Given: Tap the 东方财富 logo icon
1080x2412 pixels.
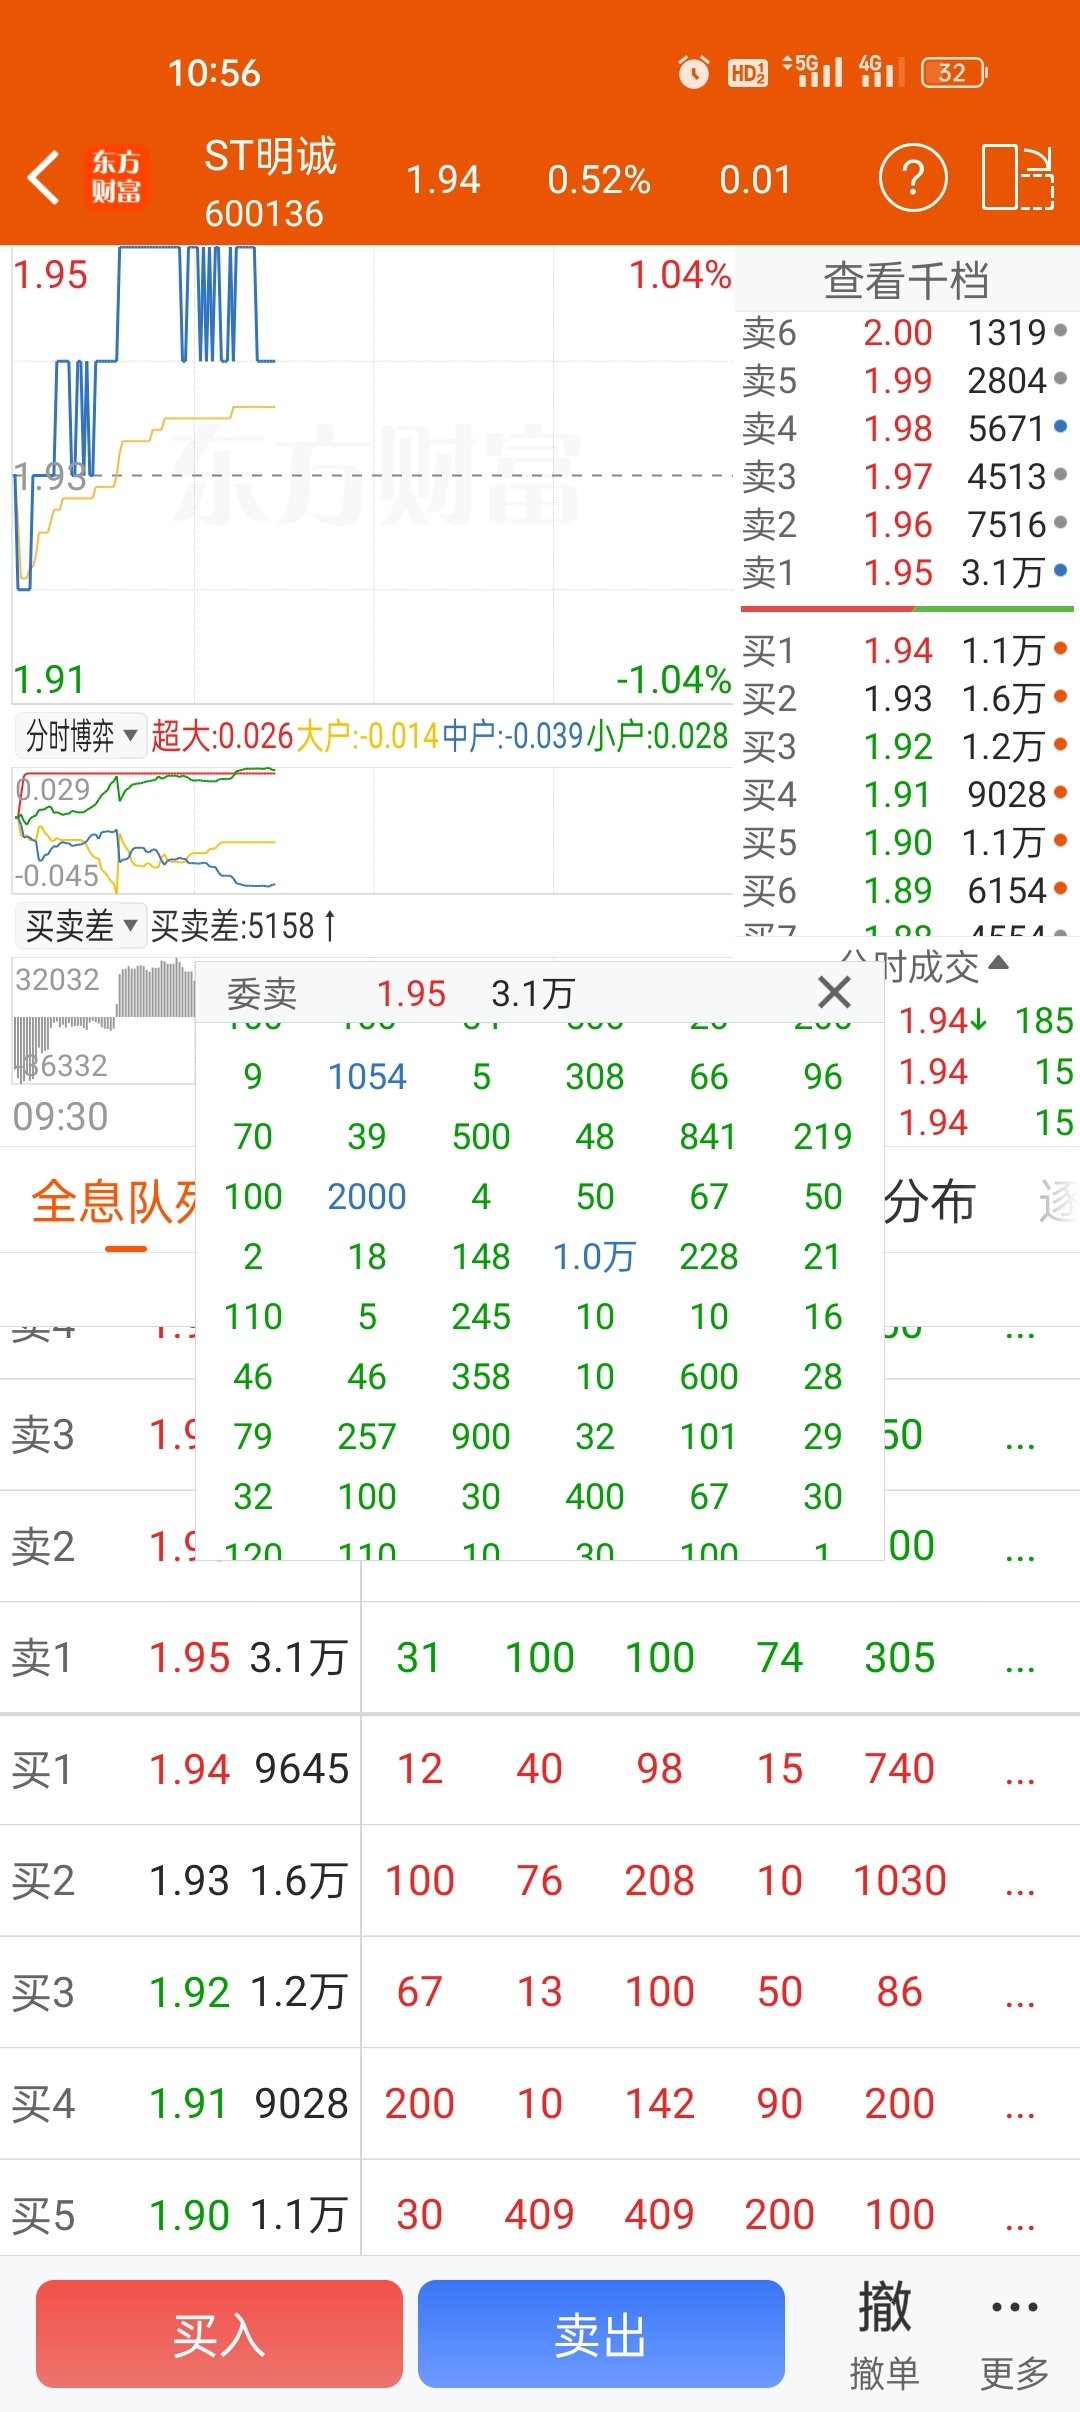Looking at the screenshot, I should pyautogui.click(x=116, y=177).
